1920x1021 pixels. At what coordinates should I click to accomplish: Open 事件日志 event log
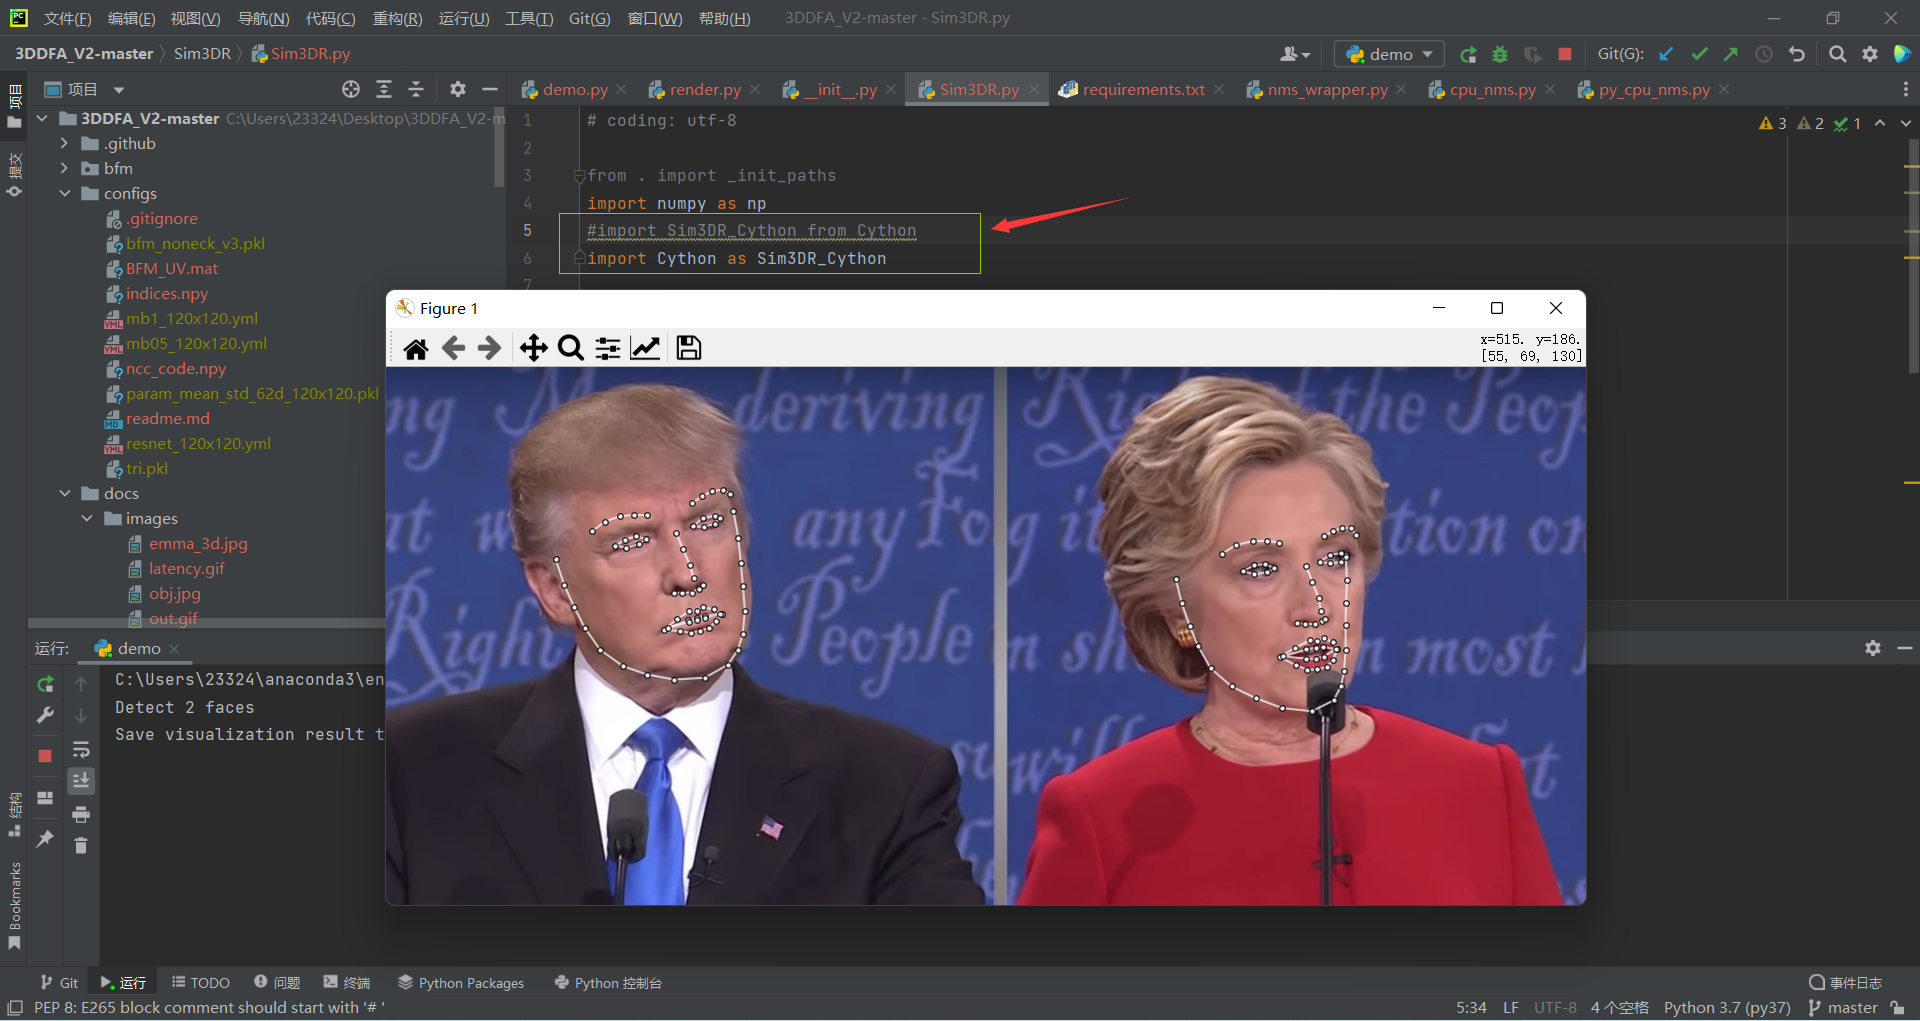[1846, 983]
